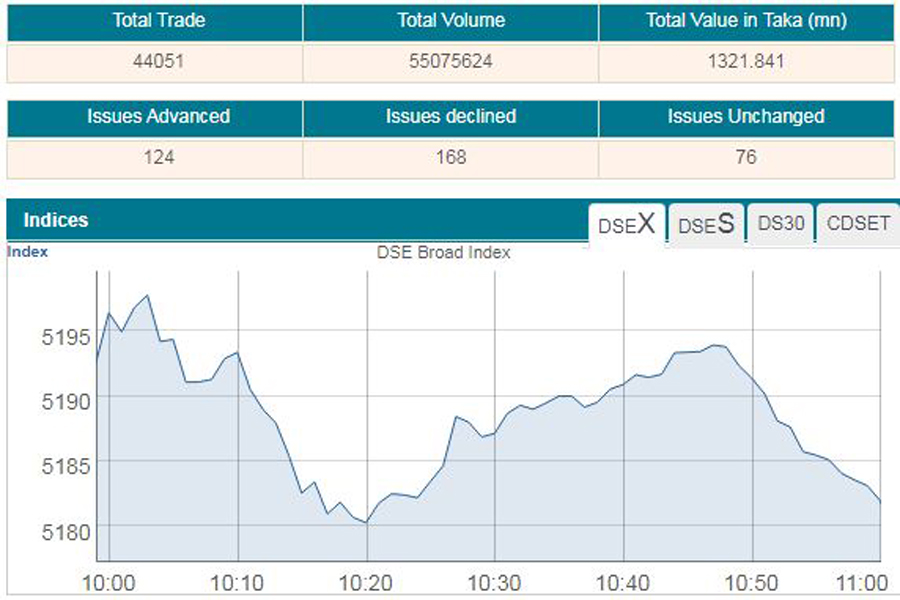The width and height of the screenshot is (900, 600).
Task: Click the 5195 value axis label
Action: coord(65,336)
